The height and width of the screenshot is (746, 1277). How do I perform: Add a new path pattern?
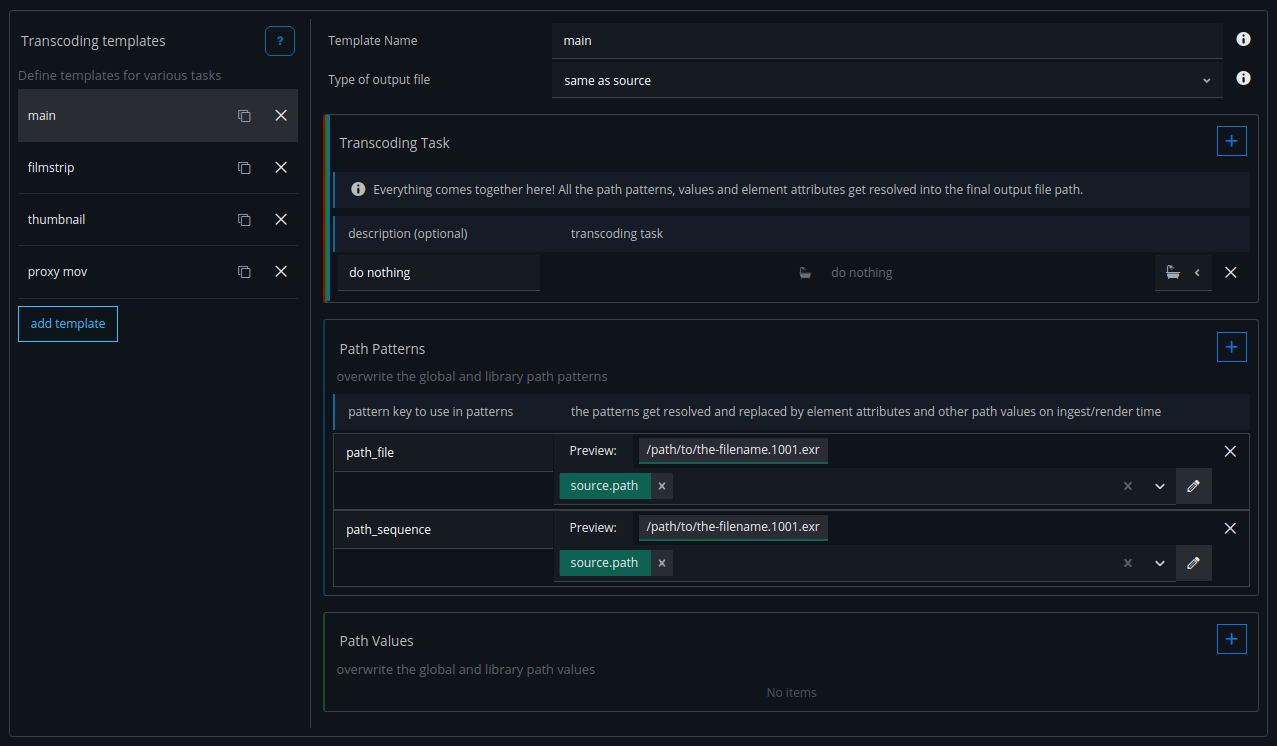[1231, 347]
